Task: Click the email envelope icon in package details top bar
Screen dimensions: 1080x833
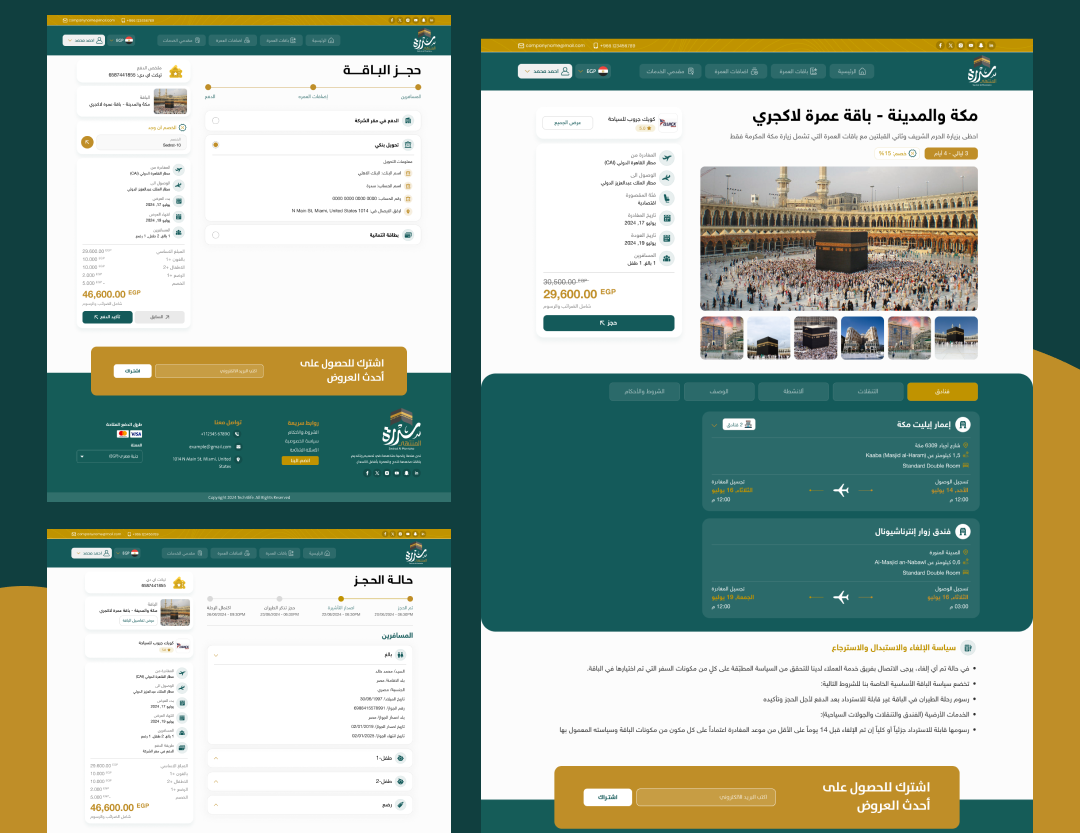Action: [521, 45]
